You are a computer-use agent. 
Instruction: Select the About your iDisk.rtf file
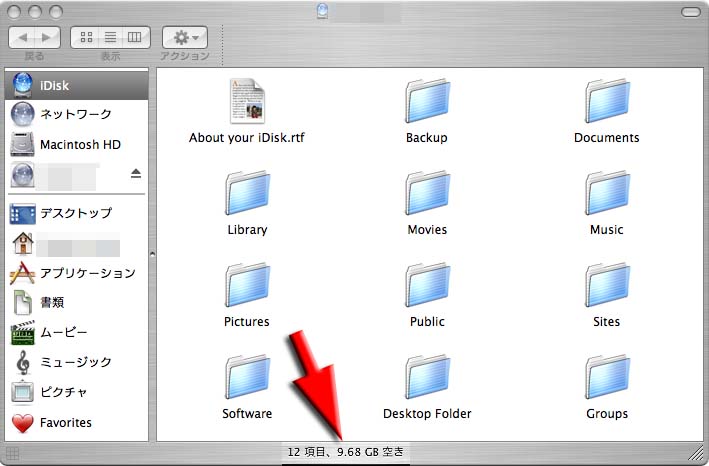tap(247, 101)
